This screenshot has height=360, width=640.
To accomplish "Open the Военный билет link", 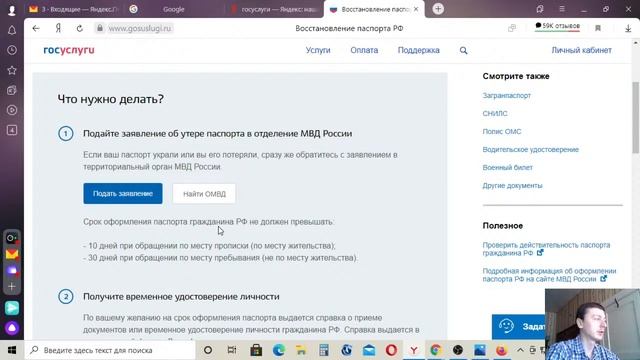I will click(507, 167).
